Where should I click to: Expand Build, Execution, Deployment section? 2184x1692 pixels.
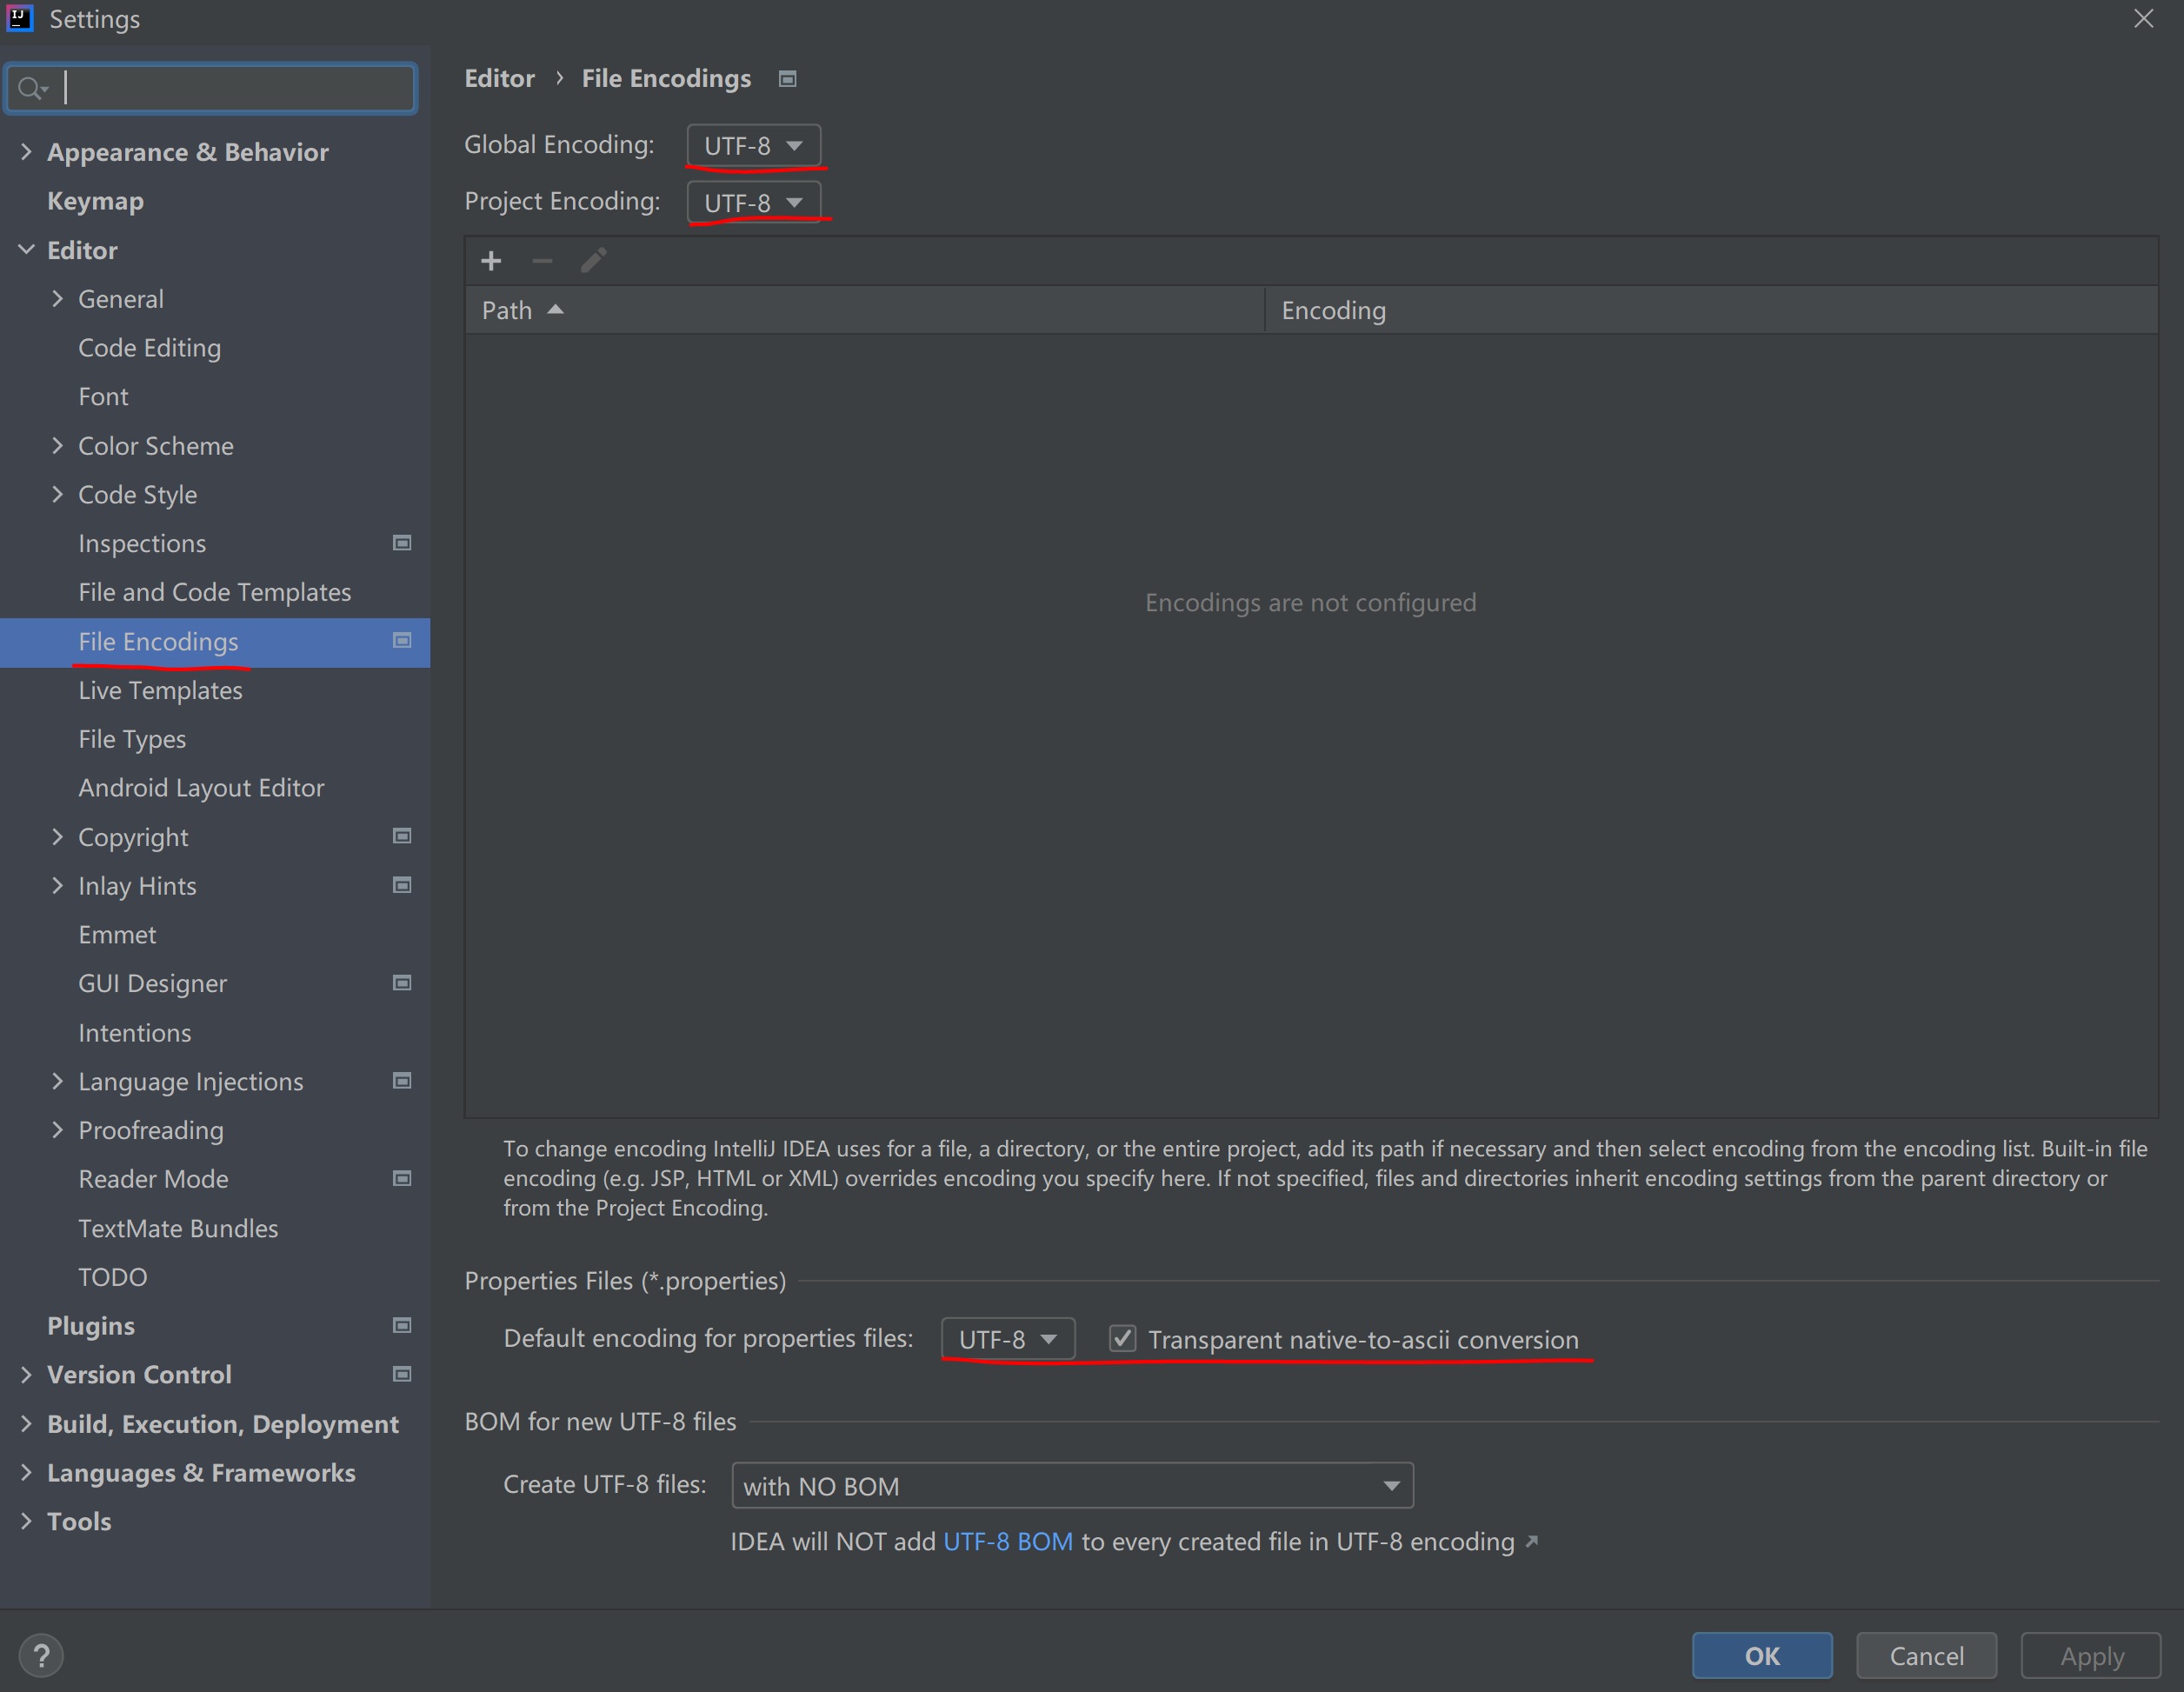27,1423
